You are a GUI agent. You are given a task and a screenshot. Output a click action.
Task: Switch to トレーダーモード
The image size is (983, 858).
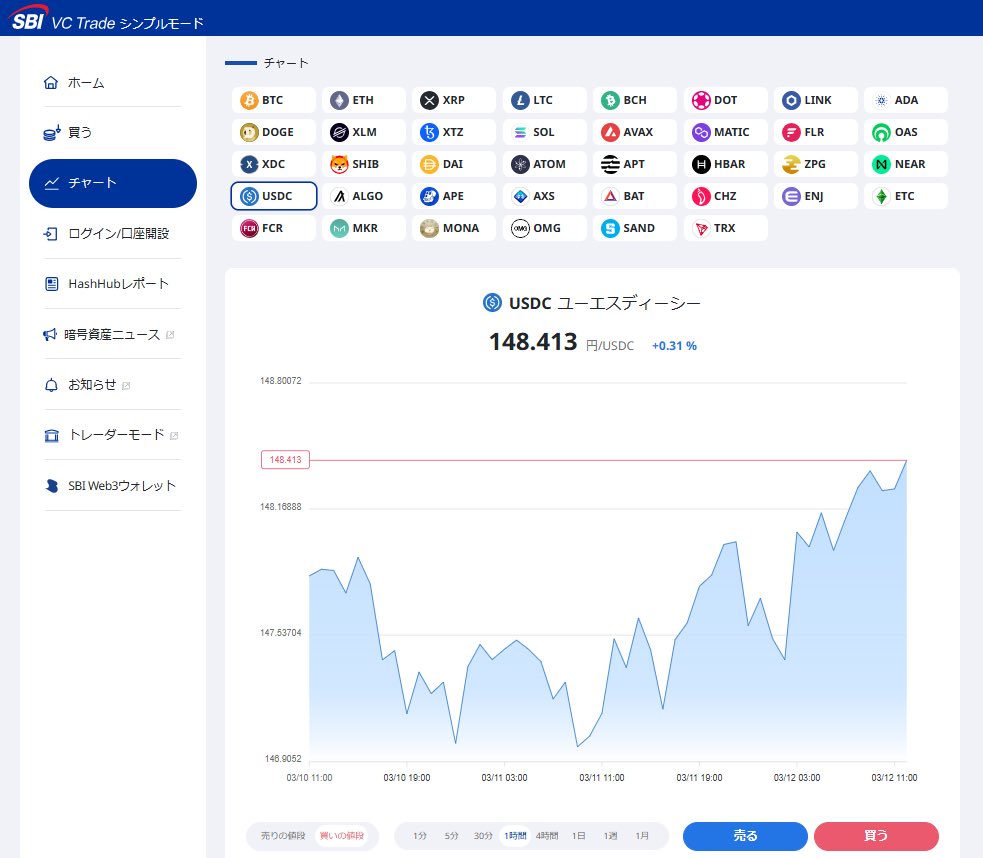(x=113, y=435)
